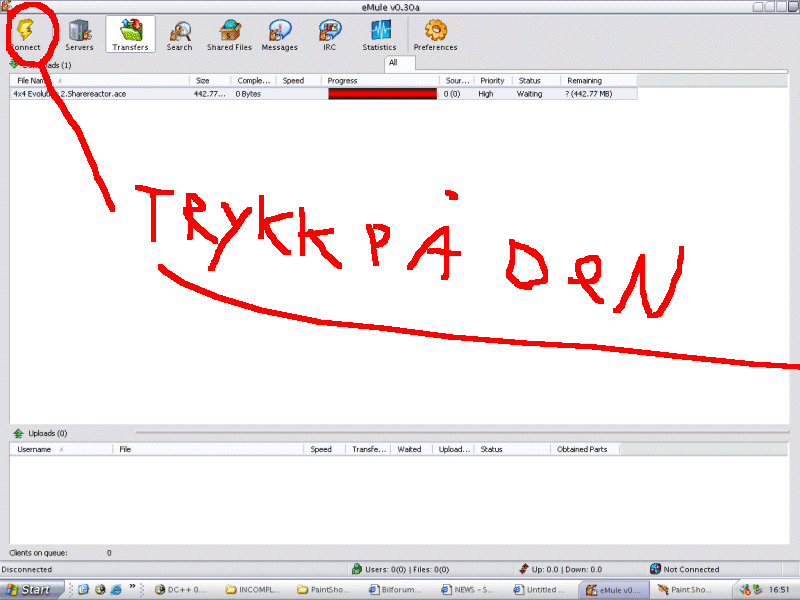Toggle the Uploads (0) pane icon
Screen dimensions: 800x600
click(x=18, y=434)
